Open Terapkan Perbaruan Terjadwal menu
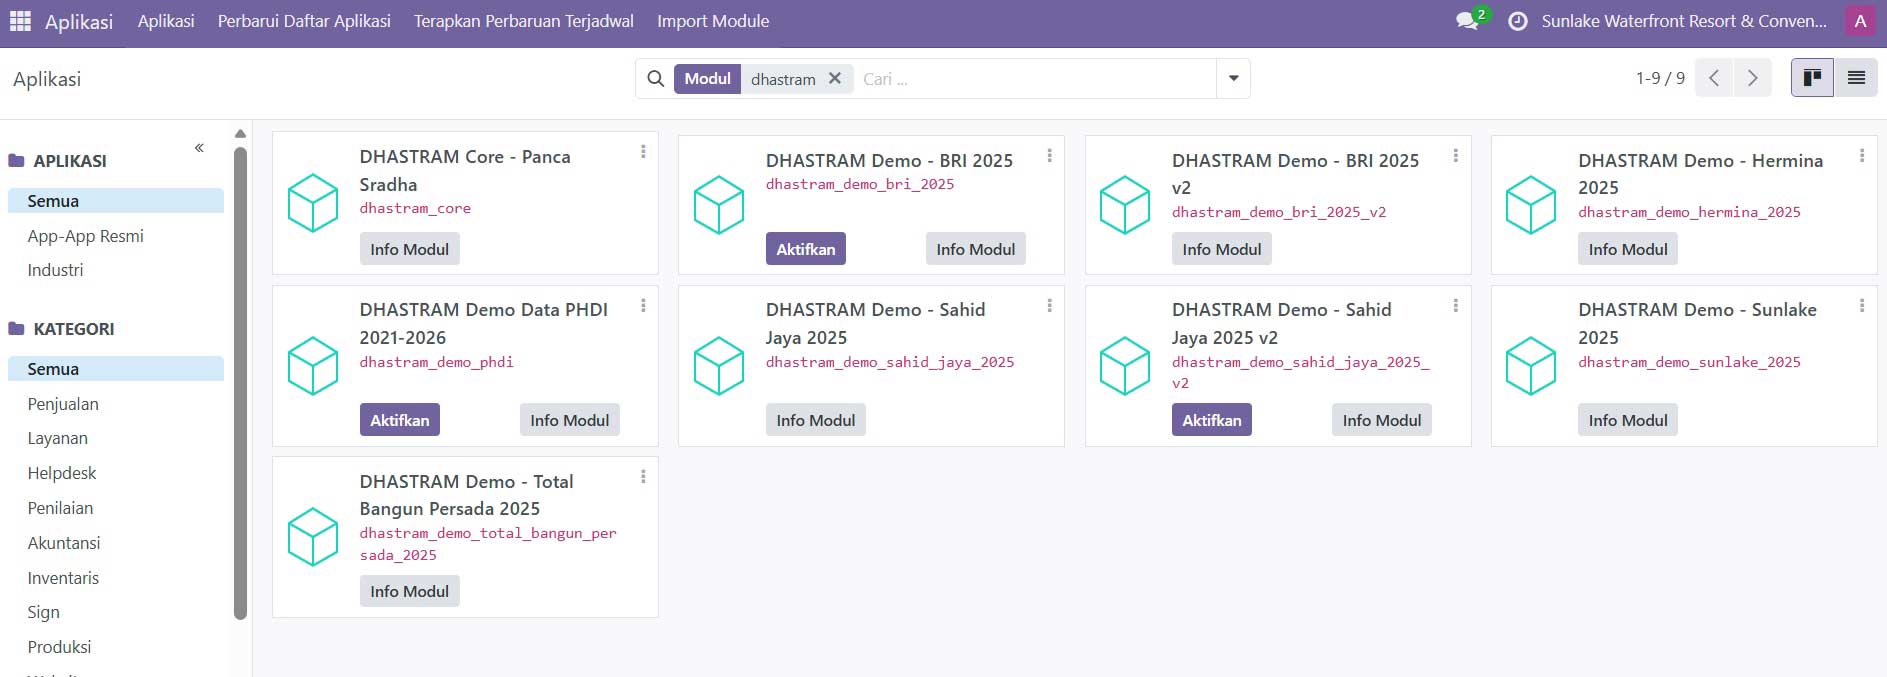 point(524,21)
